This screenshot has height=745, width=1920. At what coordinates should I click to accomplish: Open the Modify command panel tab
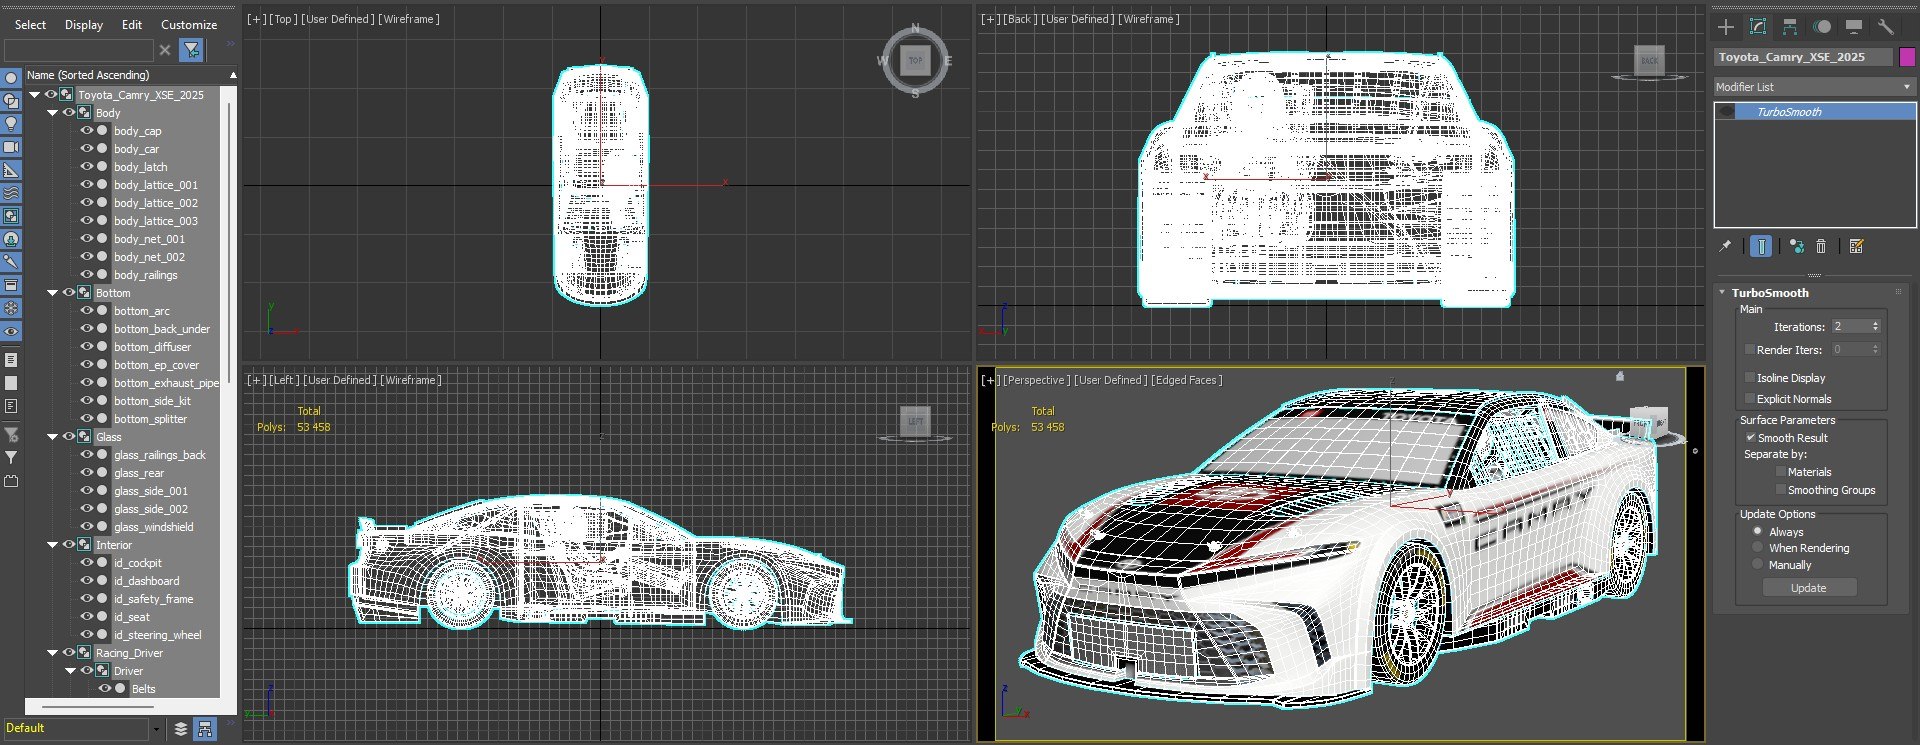click(x=1758, y=27)
